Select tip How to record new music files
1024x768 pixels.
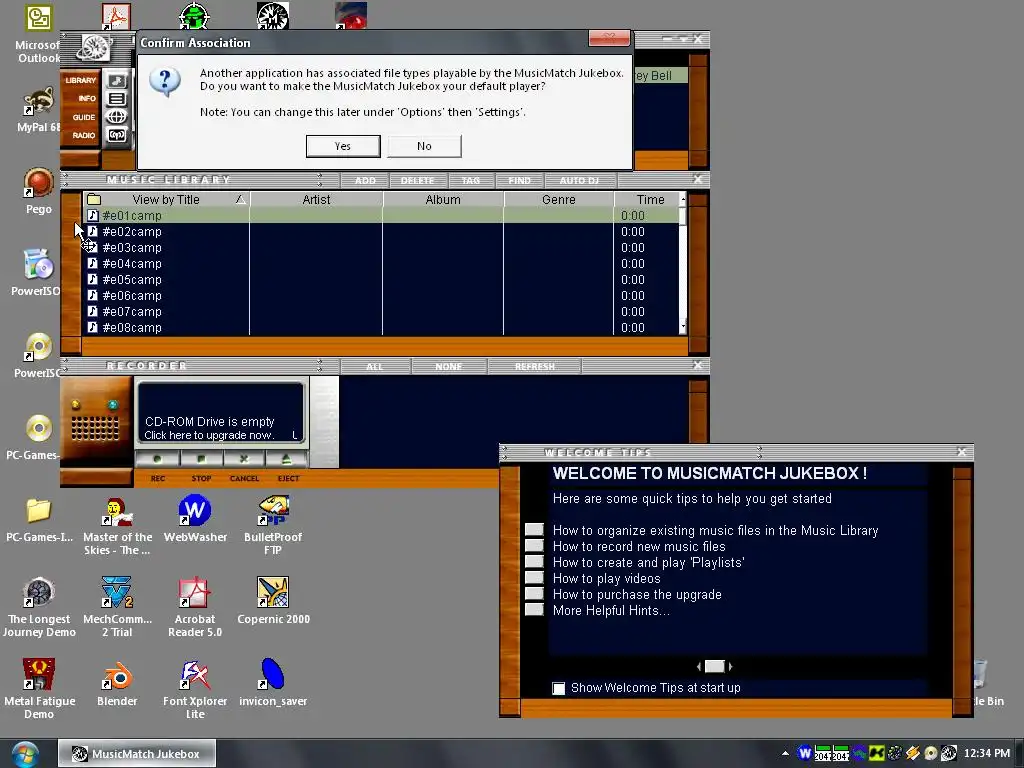pyautogui.click(x=534, y=545)
